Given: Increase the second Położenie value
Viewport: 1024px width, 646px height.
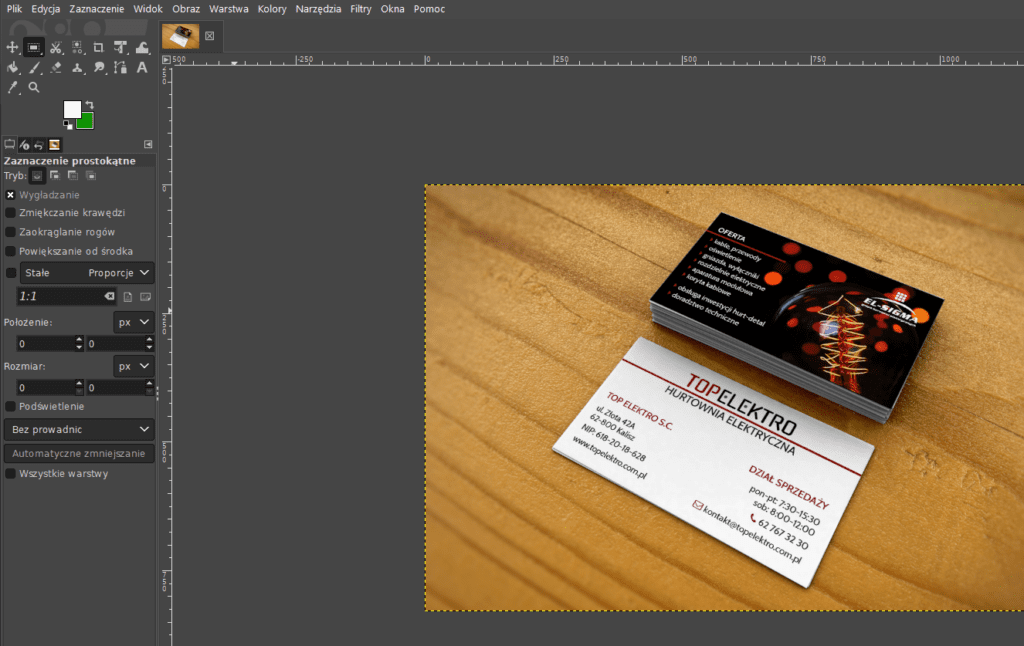Looking at the screenshot, I should click(x=150, y=340).
